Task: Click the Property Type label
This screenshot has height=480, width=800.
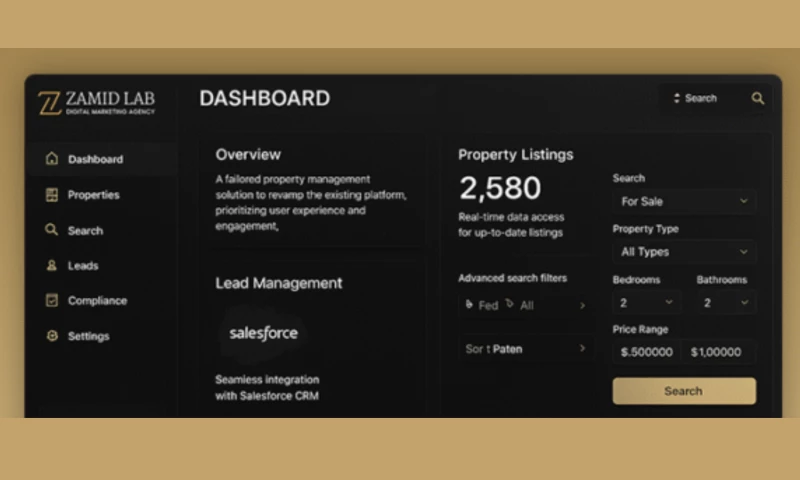Action: [x=645, y=229]
